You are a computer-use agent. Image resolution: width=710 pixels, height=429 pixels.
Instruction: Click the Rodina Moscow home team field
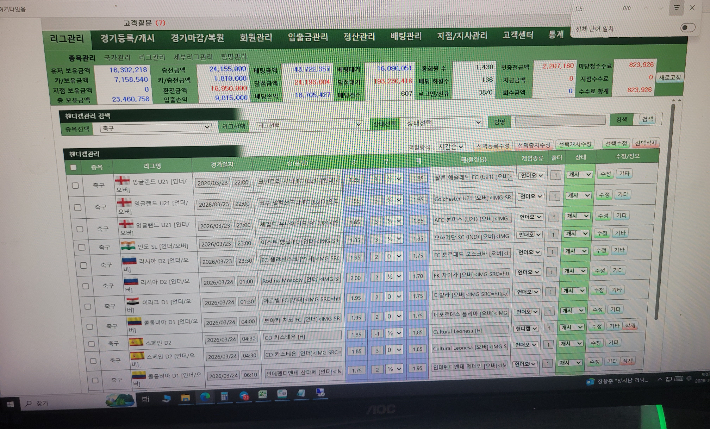[301, 280]
